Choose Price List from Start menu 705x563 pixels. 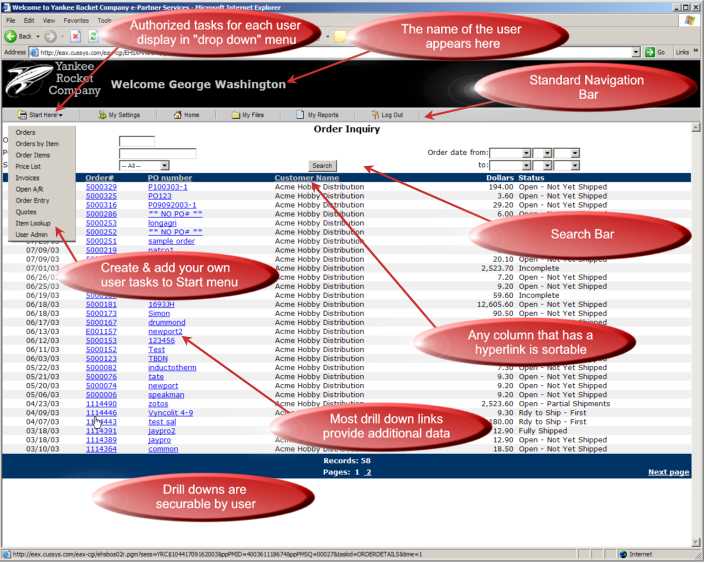tap(29, 167)
